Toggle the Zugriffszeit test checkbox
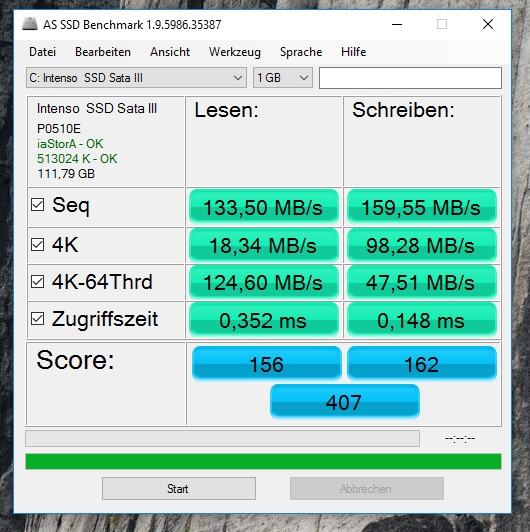The width and height of the screenshot is (530, 532). coord(37,319)
